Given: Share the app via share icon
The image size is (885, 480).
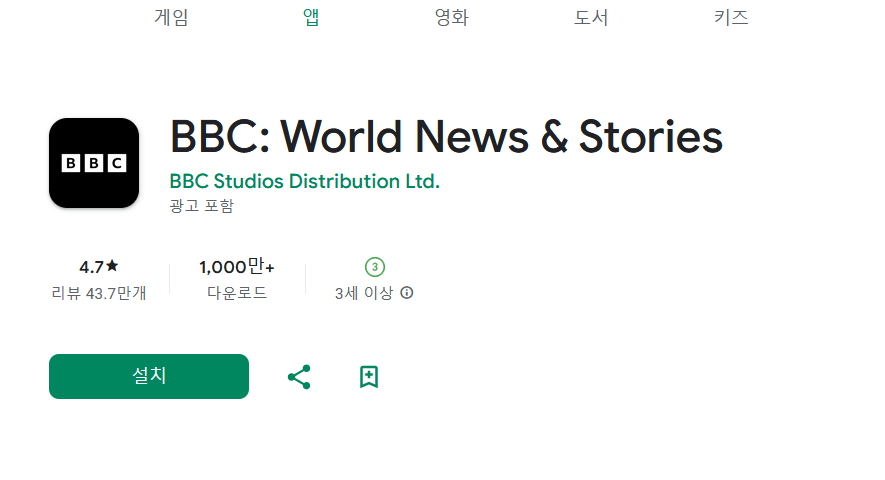Looking at the screenshot, I should point(299,377).
